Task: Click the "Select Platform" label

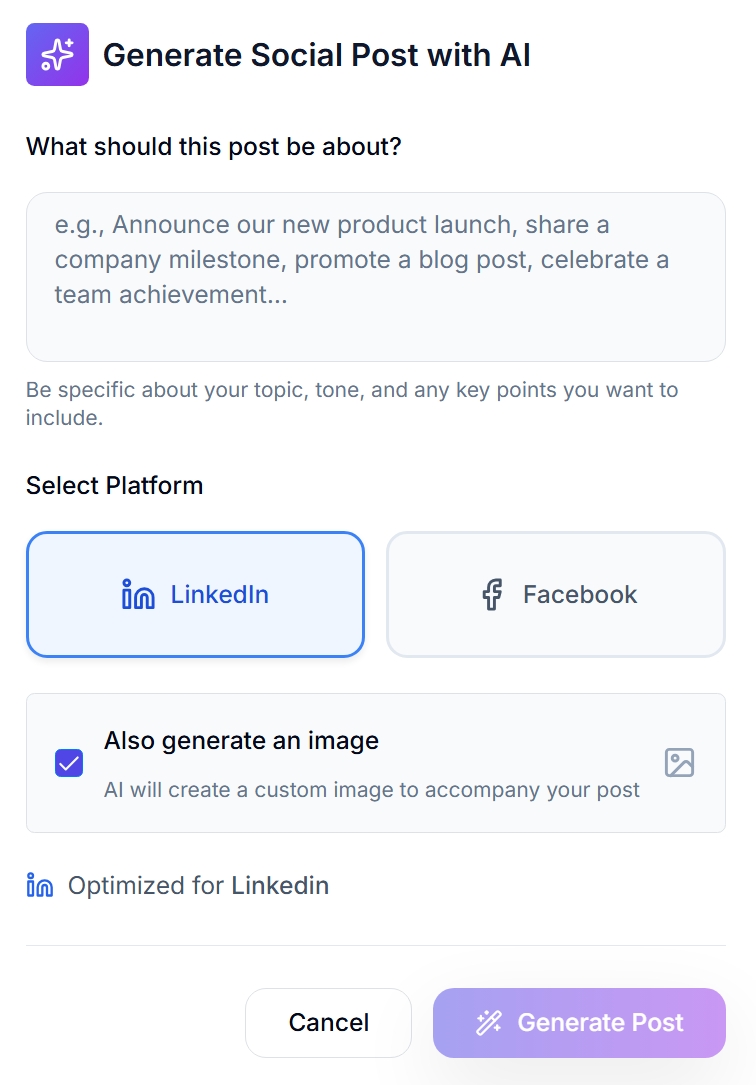Action: point(114,485)
